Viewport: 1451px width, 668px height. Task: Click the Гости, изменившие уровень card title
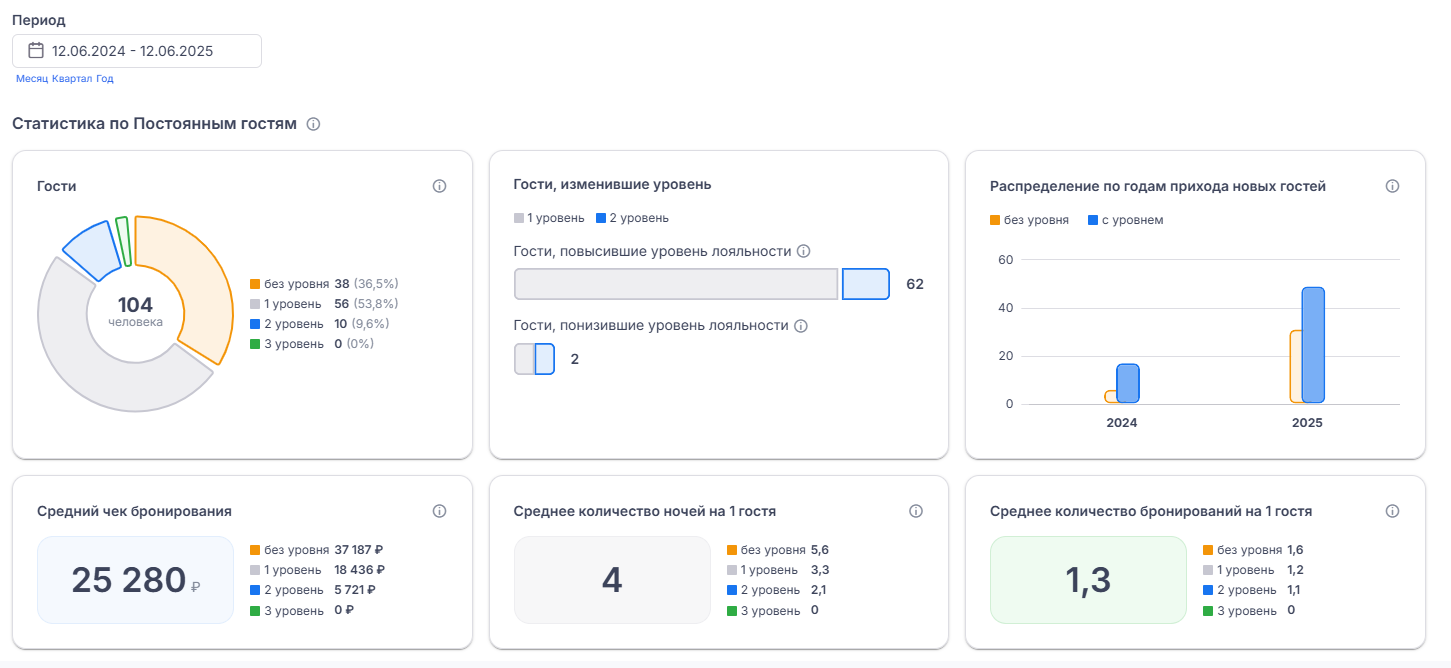612,185
